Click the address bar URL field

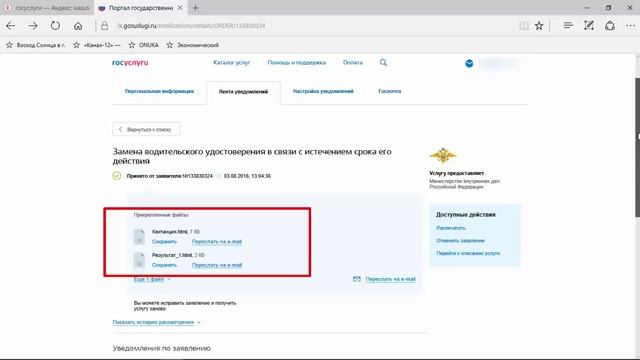310,26
